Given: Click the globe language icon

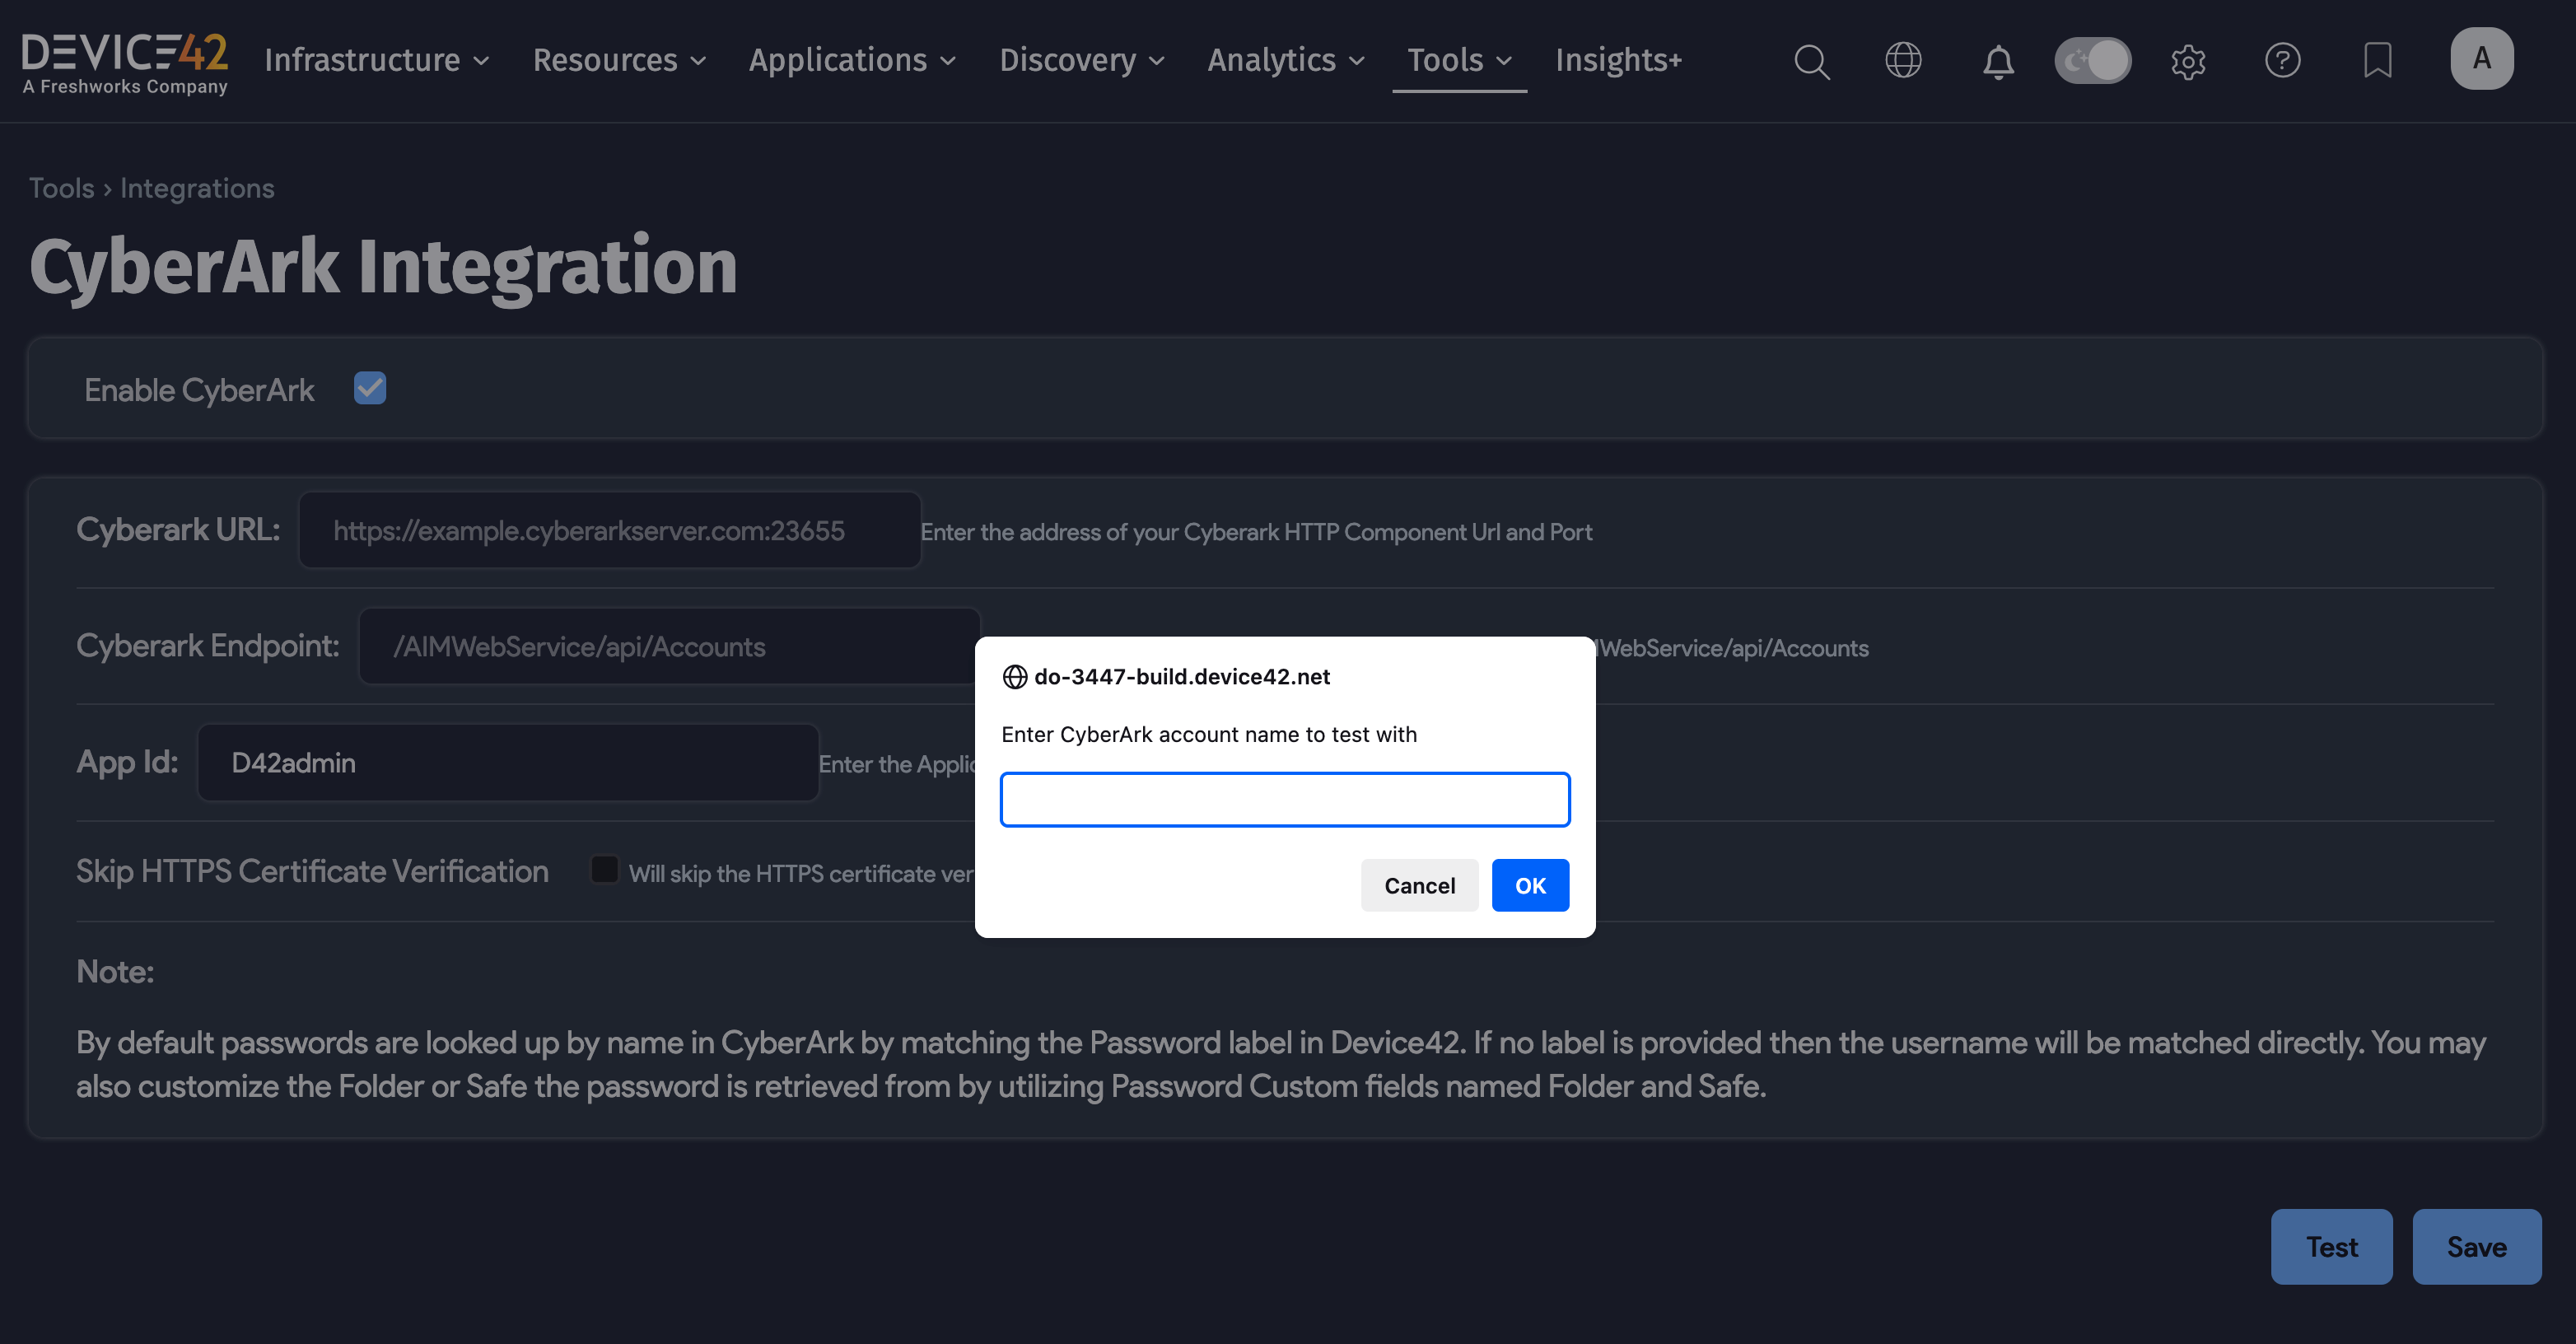Looking at the screenshot, I should click(1904, 61).
